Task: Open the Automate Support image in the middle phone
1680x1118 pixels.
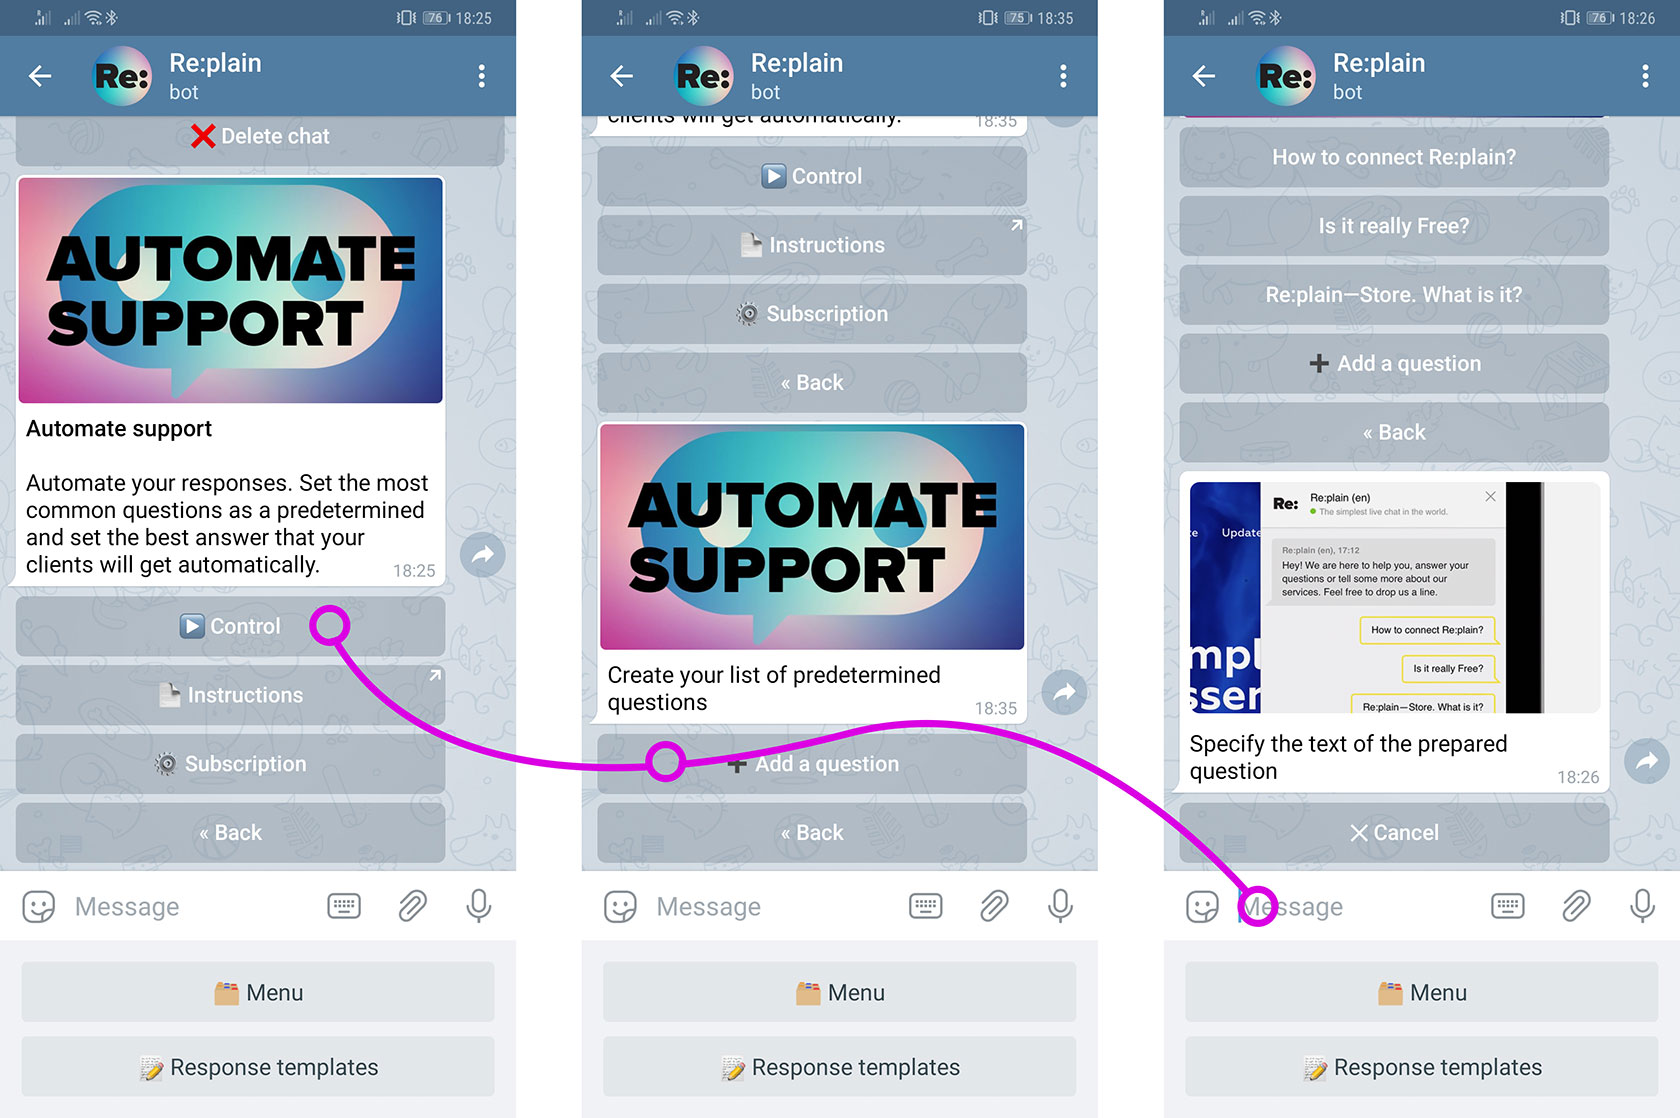Action: [812, 537]
